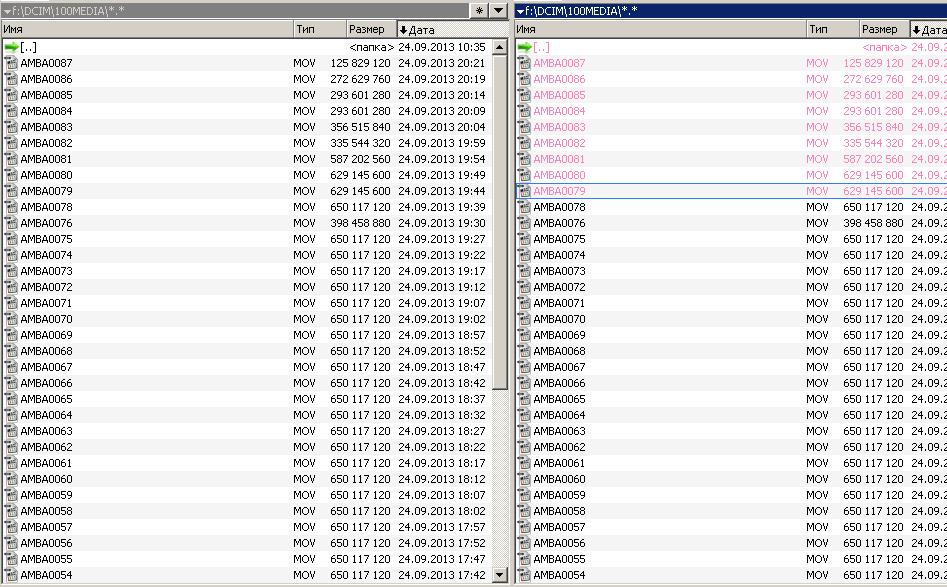The height and width of the screenshot is (587, 947).
Task: Select AMBA0083 file in the left panel
Action: tap(46, 127)
